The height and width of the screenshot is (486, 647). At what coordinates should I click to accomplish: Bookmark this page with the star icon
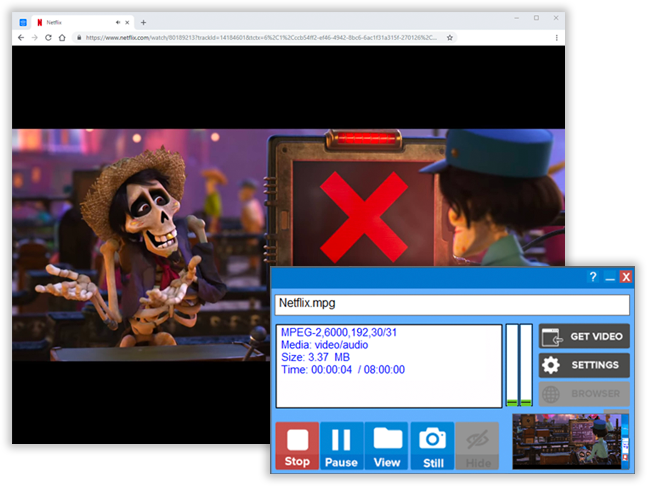450,38
